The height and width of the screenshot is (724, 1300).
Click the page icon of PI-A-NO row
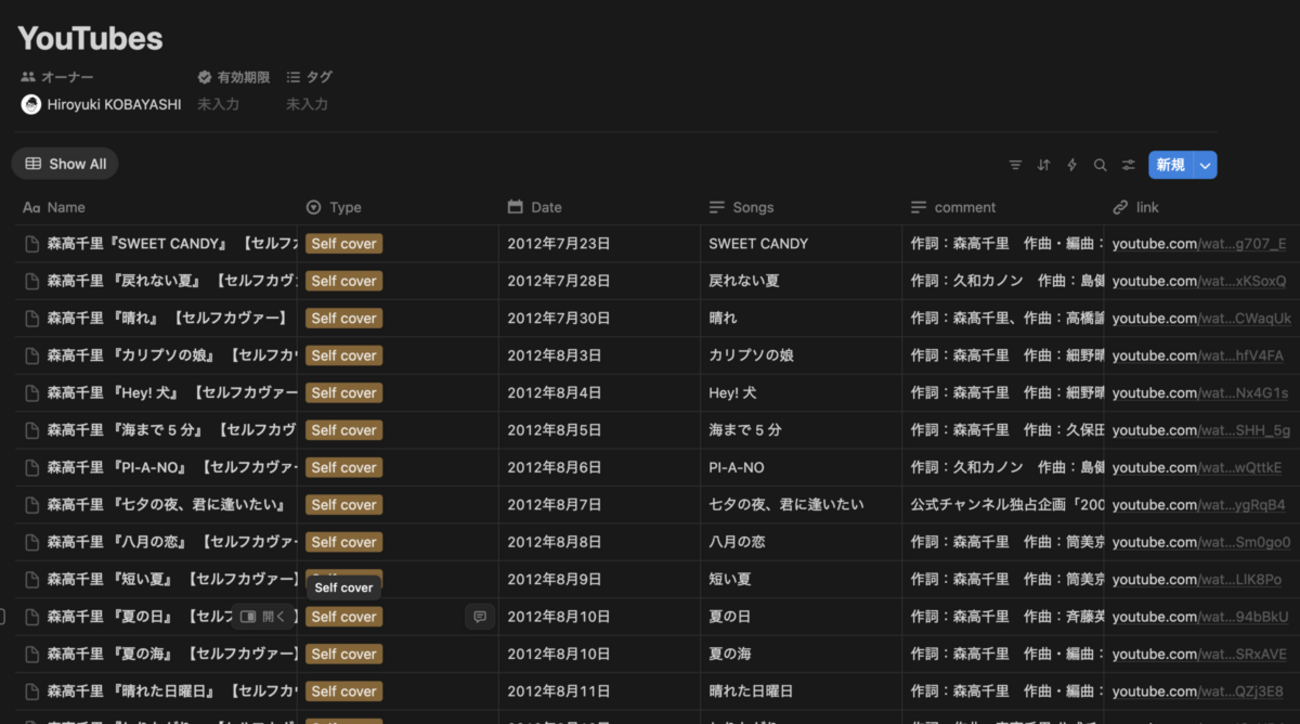tap(32, 468)
